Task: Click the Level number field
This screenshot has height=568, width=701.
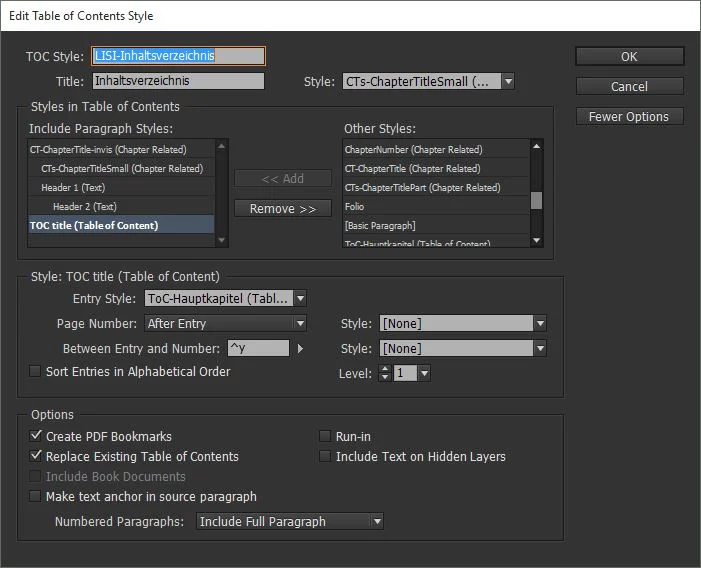Action: point(405,373)
